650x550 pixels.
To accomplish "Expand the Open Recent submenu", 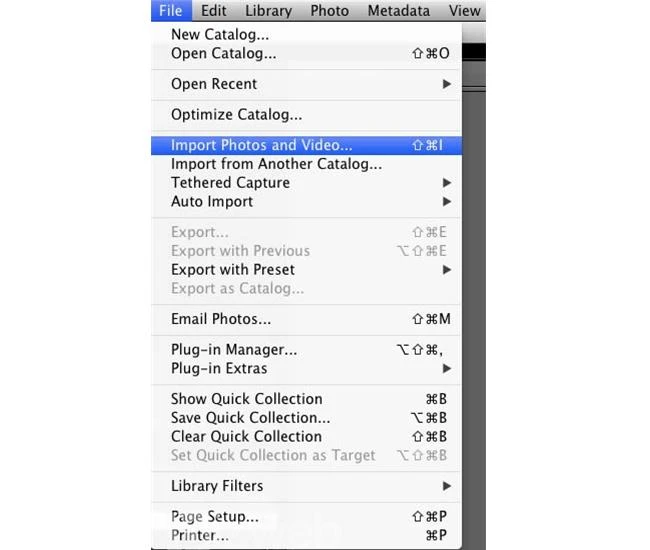I will [214, 84].
